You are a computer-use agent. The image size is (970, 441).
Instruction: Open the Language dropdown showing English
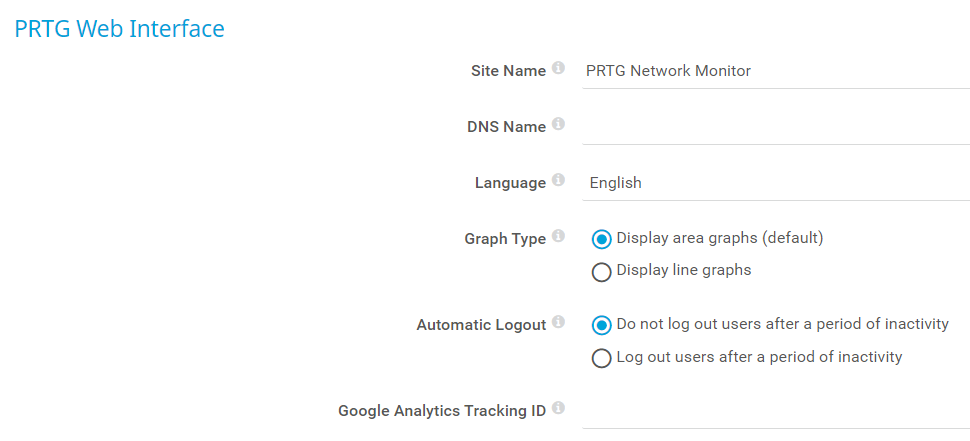pyautogui.click(x=776, y=183)
